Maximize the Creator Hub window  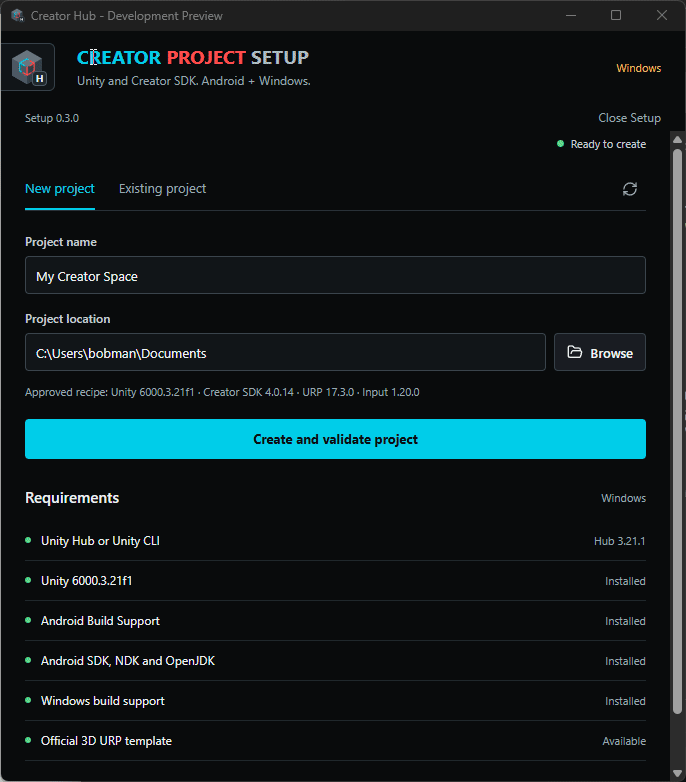pyautogui.click(x=616, y=15)
